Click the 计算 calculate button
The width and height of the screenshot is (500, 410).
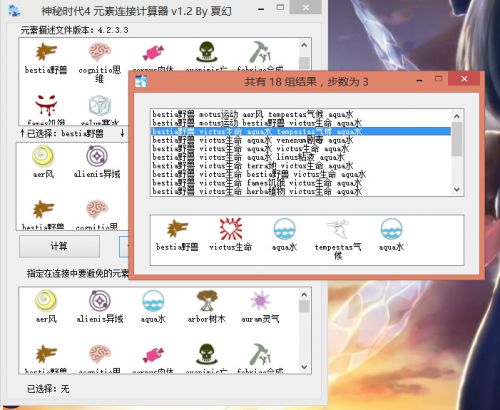click(59, 246)
